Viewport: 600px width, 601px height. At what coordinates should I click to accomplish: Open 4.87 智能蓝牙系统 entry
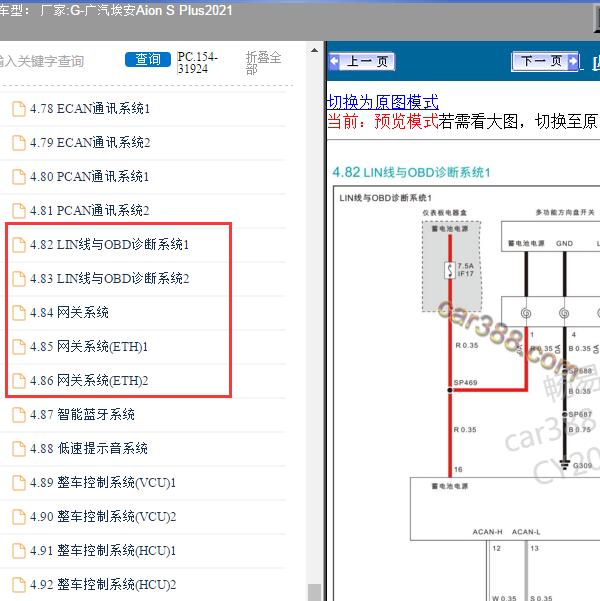point(82,414)
